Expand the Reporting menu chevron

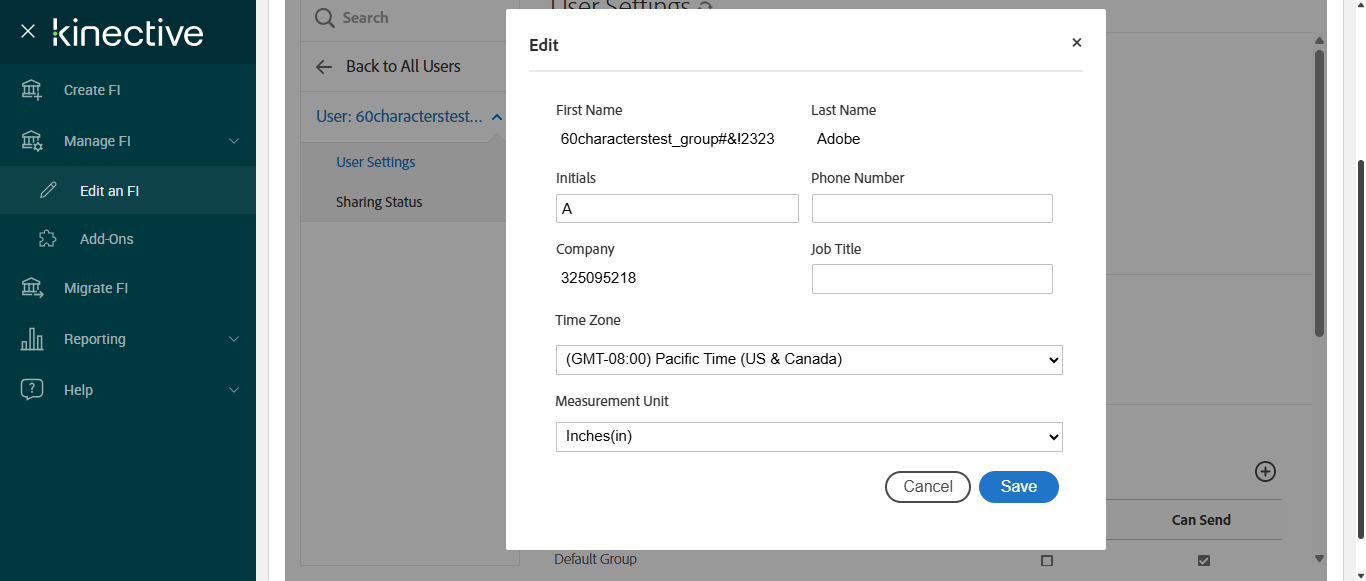234,339
